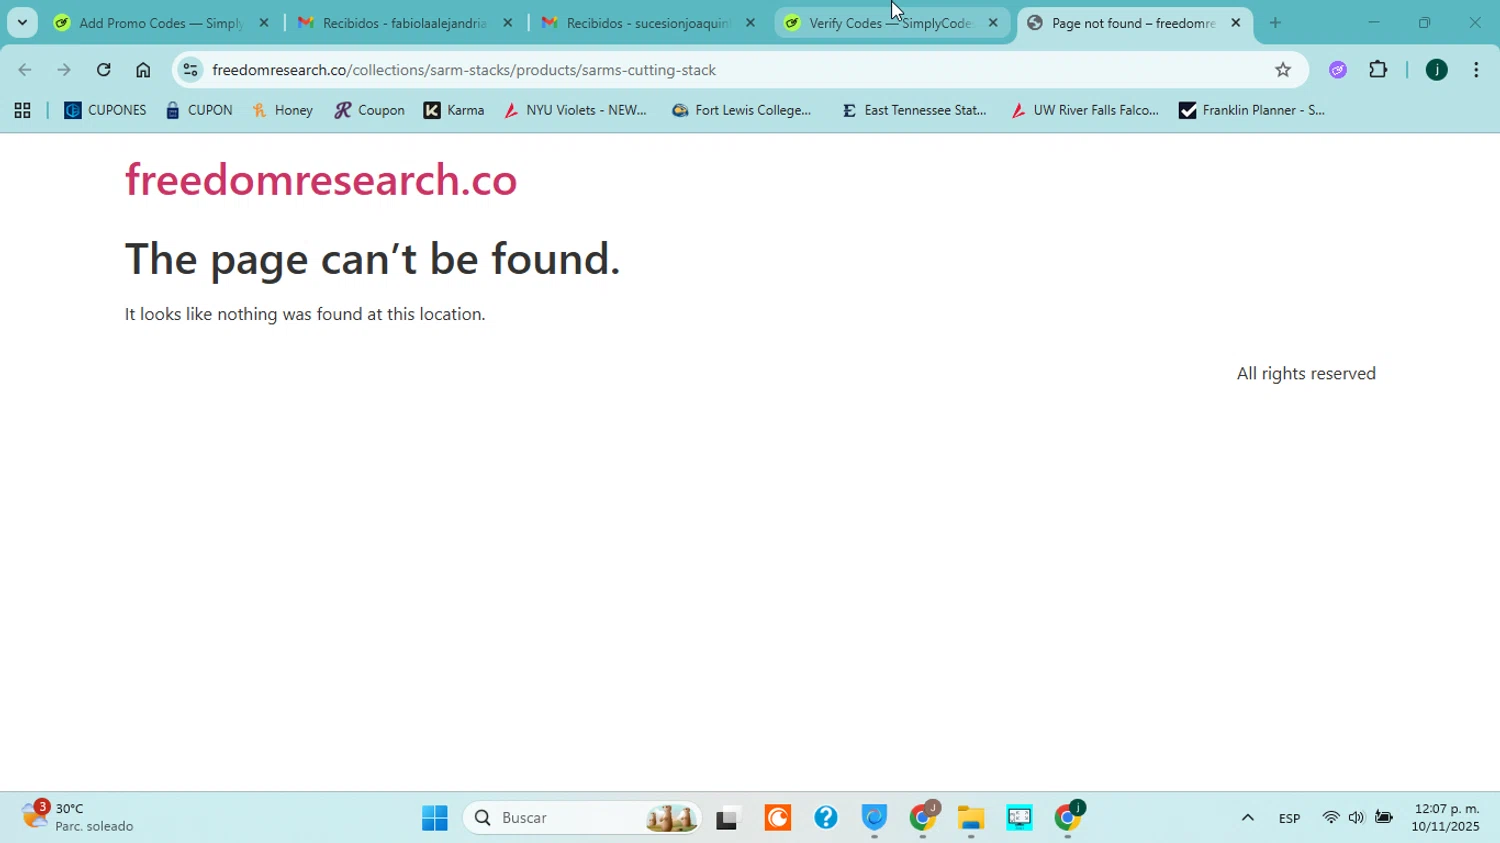
Task: Open the bookmarks bar apps grid
Action: point(22,111)
